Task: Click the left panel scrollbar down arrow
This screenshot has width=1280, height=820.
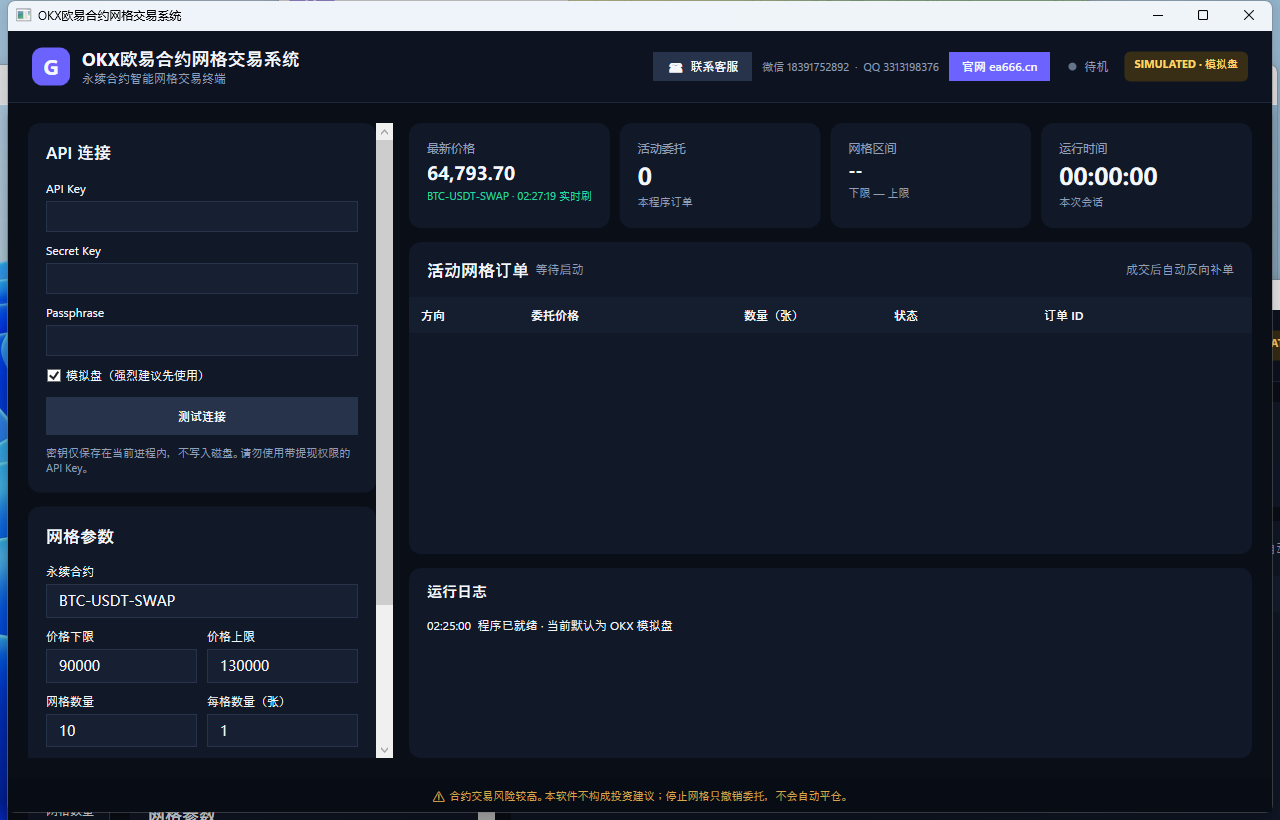Action: [385, 749]
